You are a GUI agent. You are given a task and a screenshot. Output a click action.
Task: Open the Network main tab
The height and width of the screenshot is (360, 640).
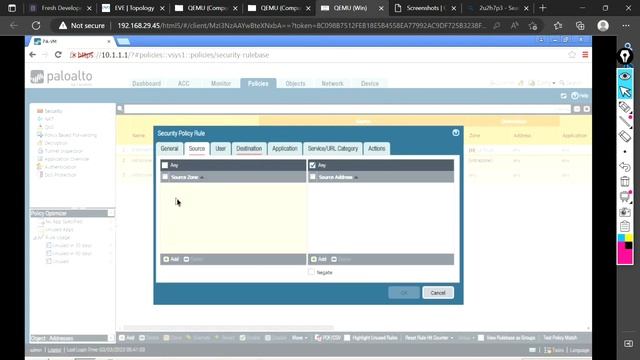[333, 83]
